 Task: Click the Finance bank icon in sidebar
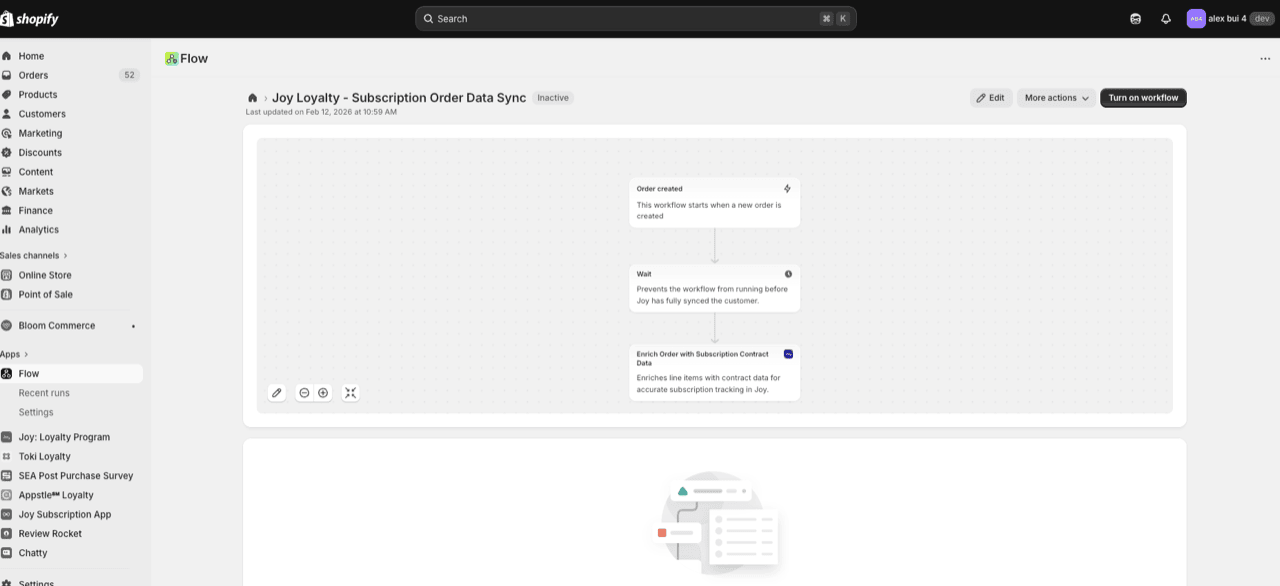[x=7, y=211]
